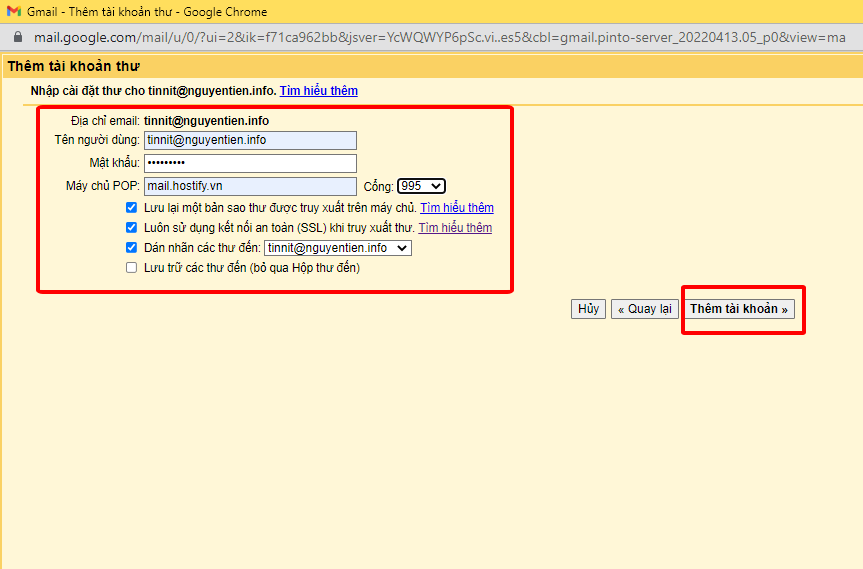Toggle 'Lưu lại một bản sao thư' checkbox
Viewport: 863px width, 569px height.
(131, 207)
